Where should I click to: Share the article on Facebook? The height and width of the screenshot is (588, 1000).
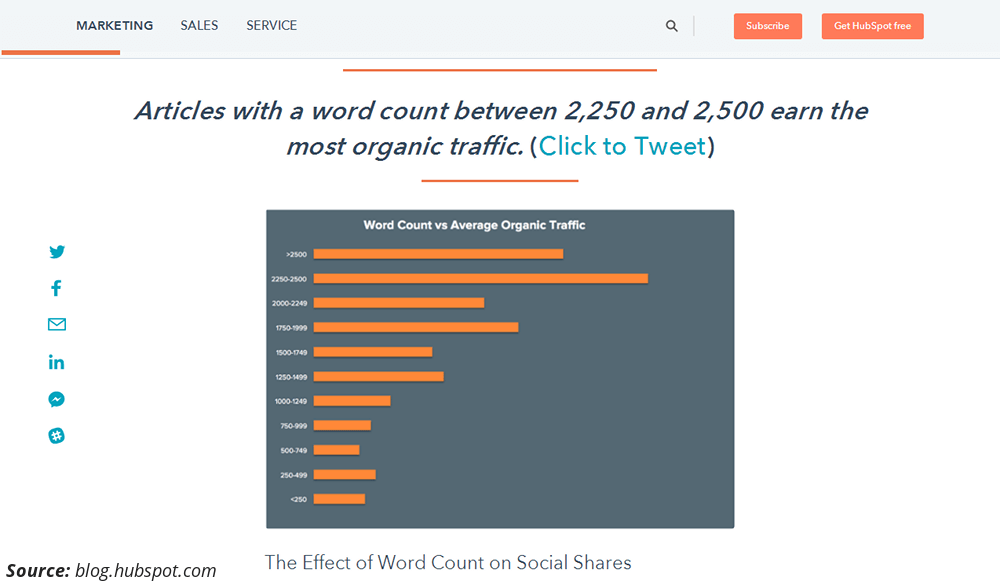[x=56, y=288]
